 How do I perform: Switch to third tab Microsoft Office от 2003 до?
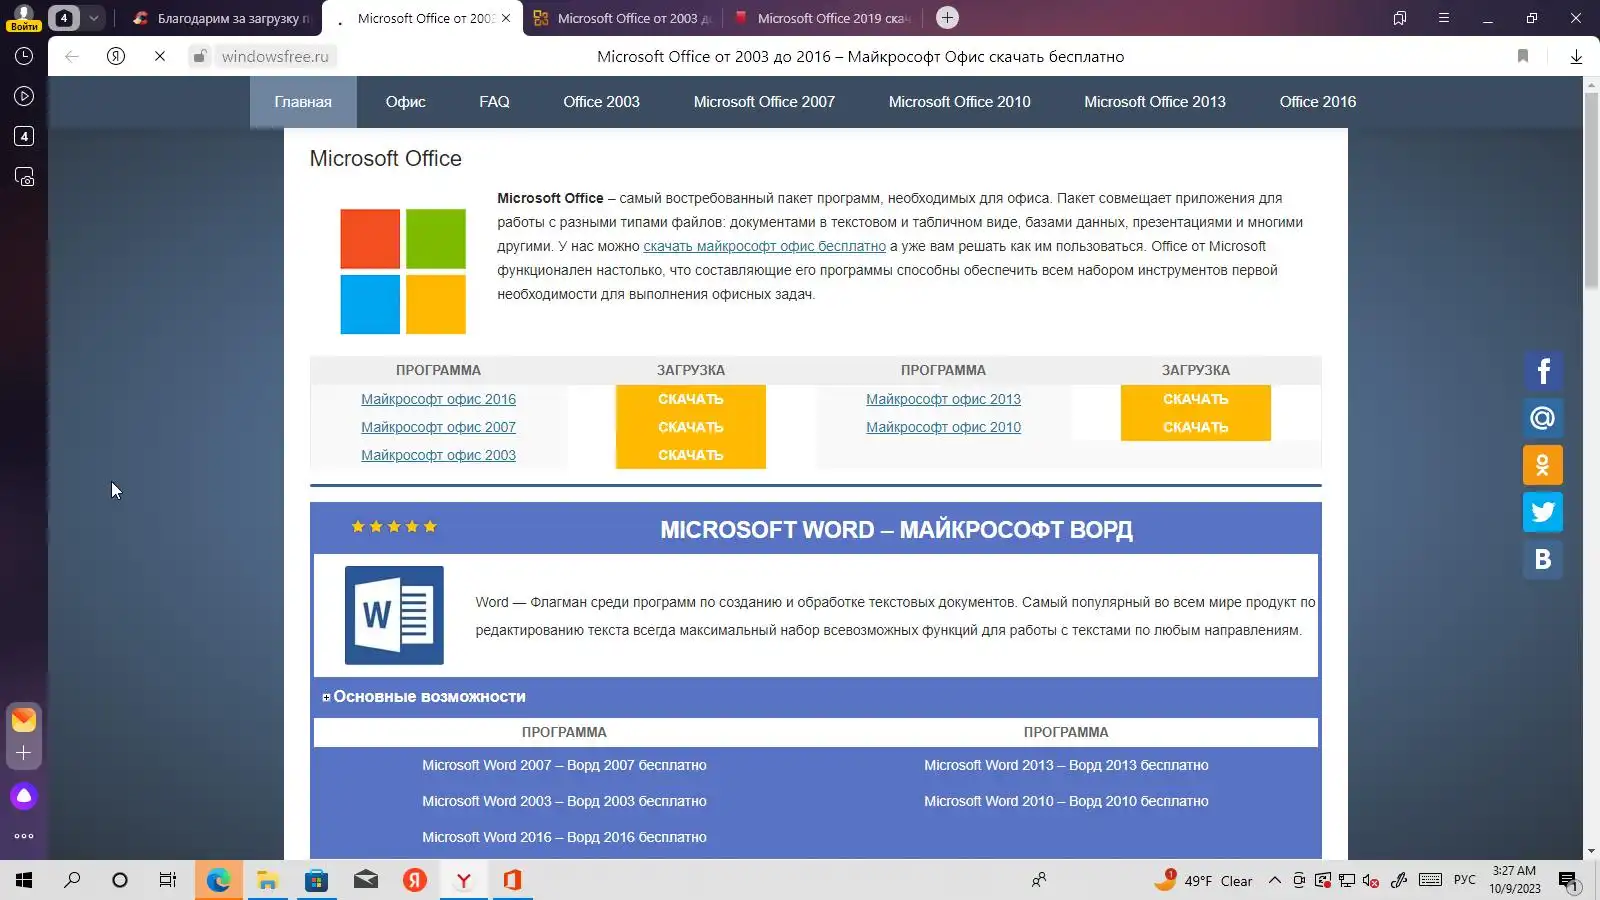[x=622, y=18]
